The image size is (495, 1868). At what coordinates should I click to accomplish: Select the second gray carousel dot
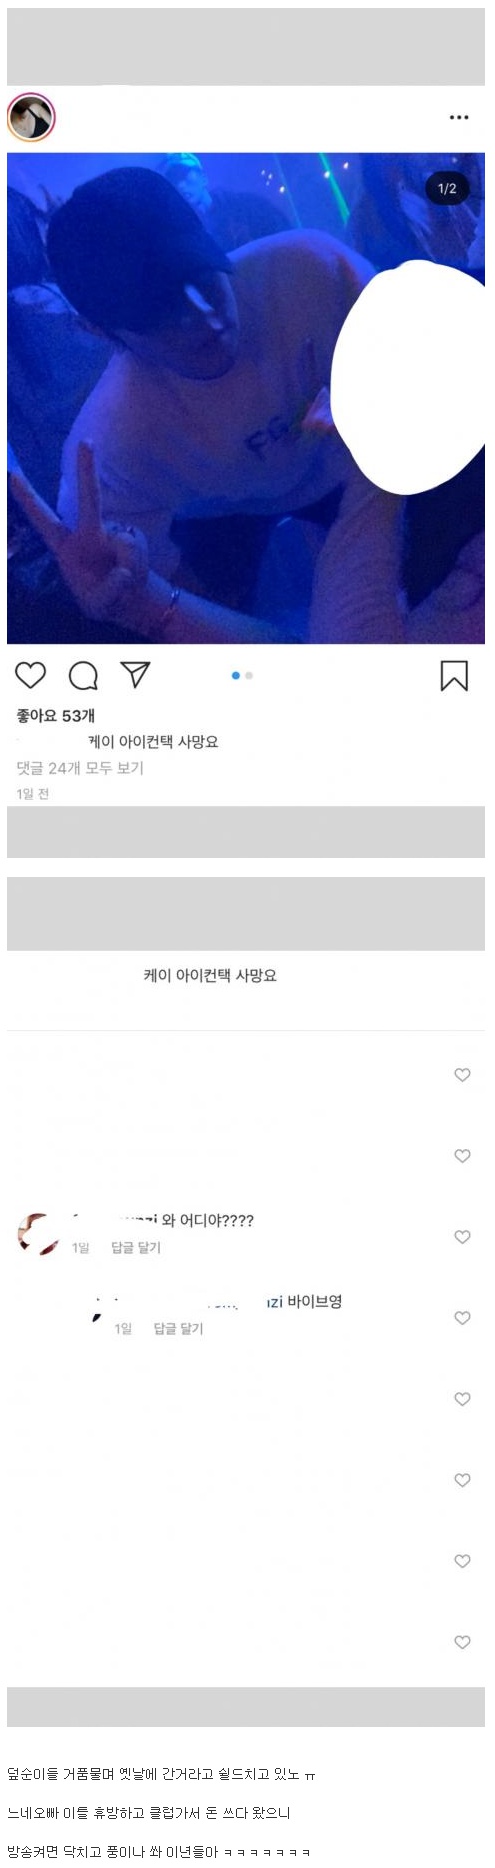pyautogui.click(x=249, y=676)
